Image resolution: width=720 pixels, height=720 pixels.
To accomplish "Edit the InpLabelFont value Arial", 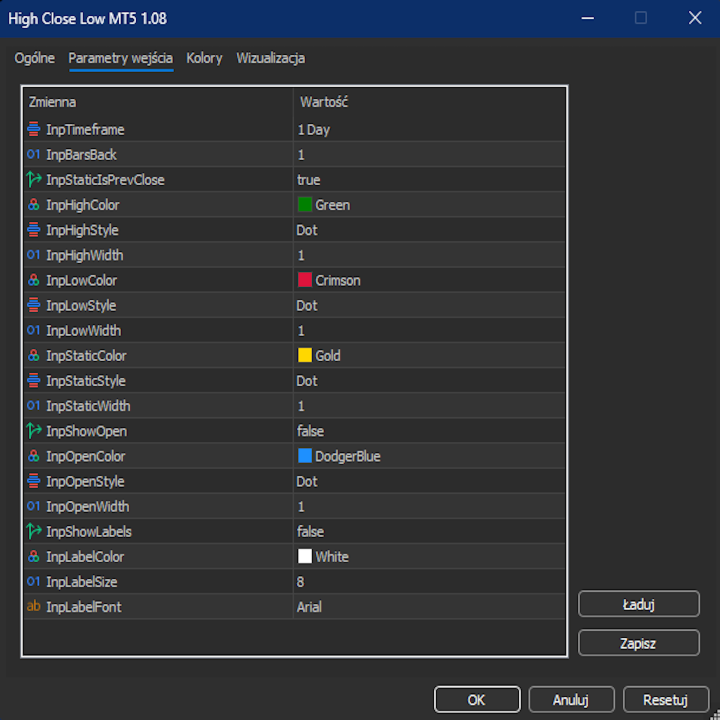I will coord(429,607).
